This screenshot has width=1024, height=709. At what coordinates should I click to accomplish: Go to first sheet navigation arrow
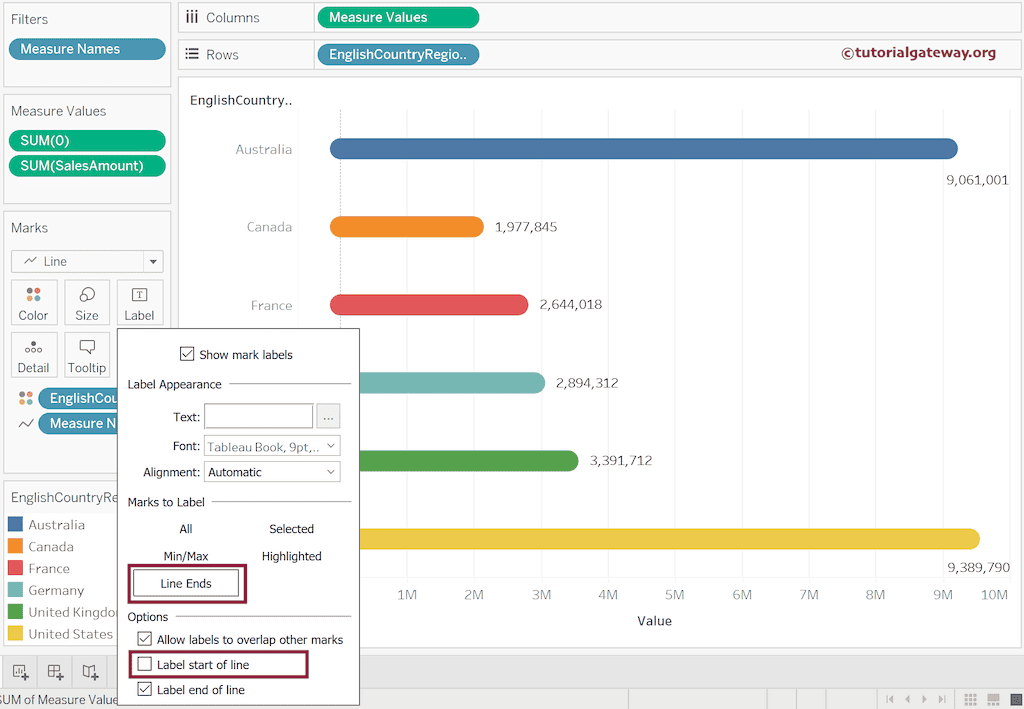click(x=889, y=699)
